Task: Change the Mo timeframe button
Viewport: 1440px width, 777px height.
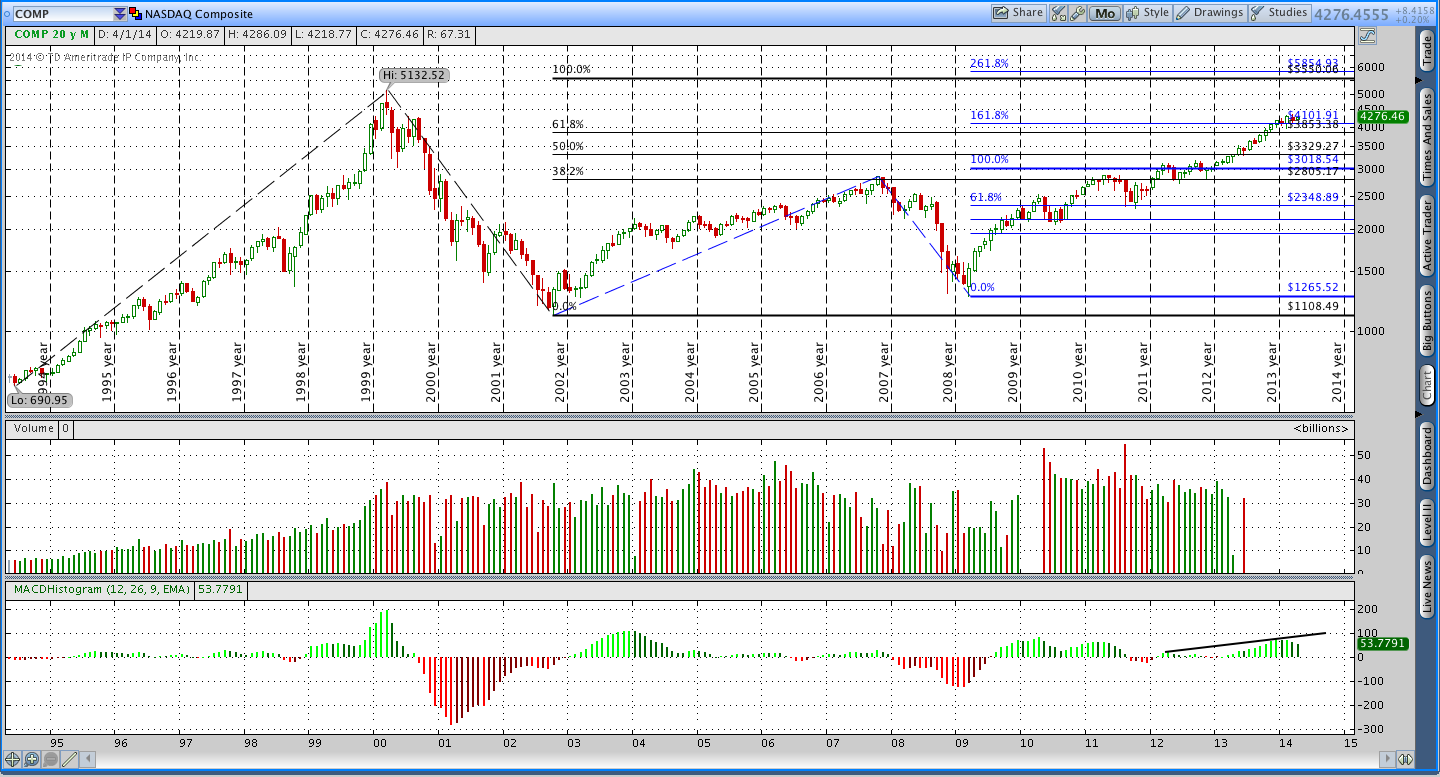Action: pyautogui.click(x=1104, y=13)
